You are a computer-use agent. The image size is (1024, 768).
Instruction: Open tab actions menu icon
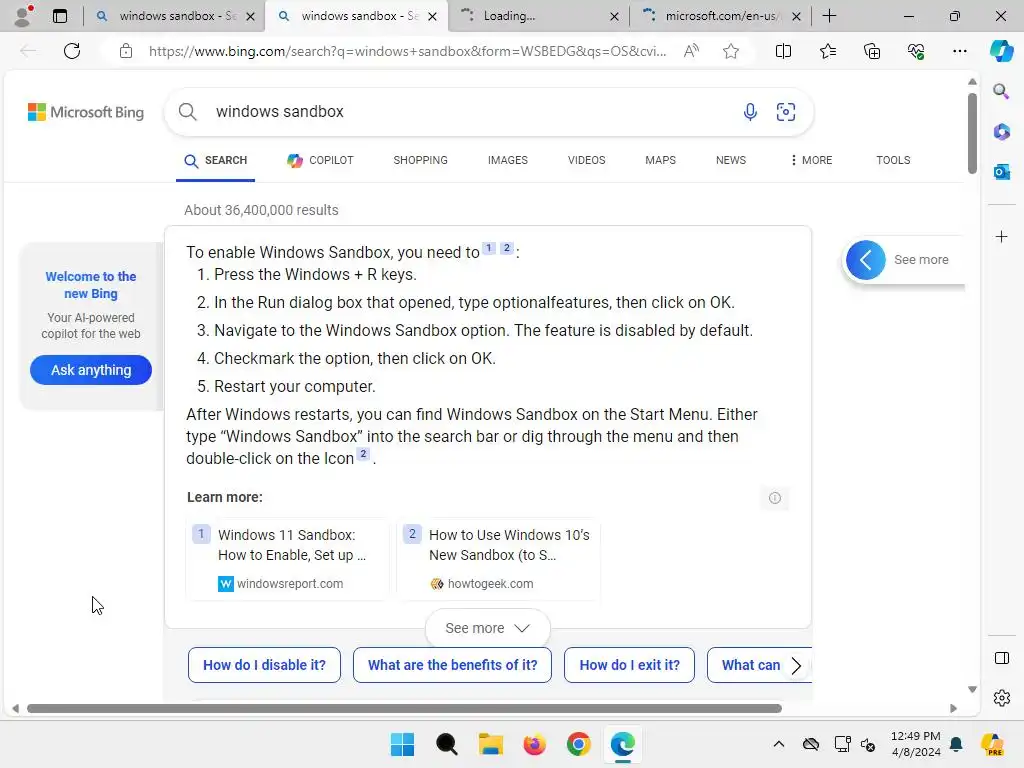pyautogui.click(x=60, y=16)
